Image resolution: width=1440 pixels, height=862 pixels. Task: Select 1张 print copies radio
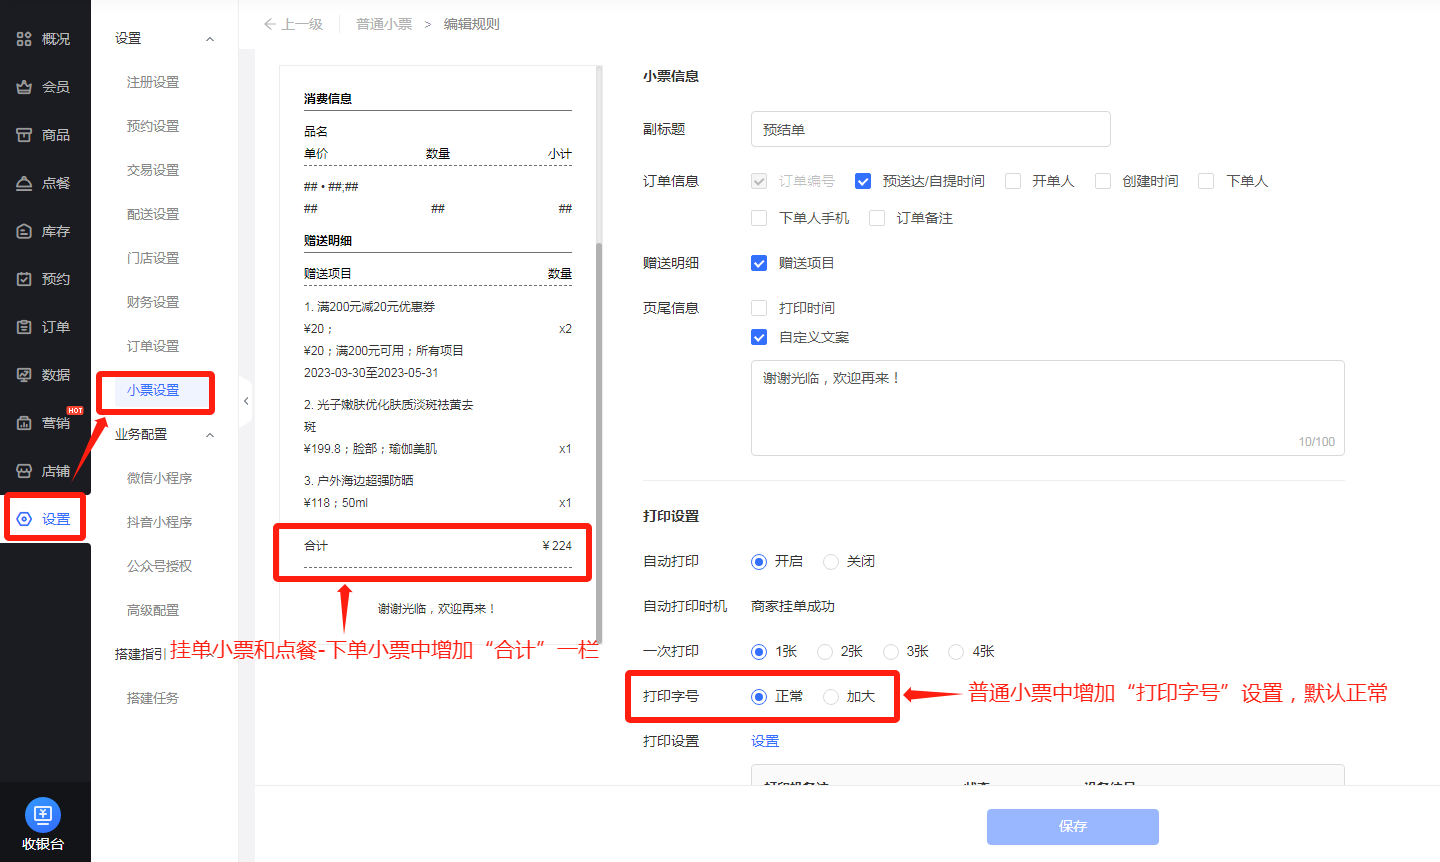759,651
